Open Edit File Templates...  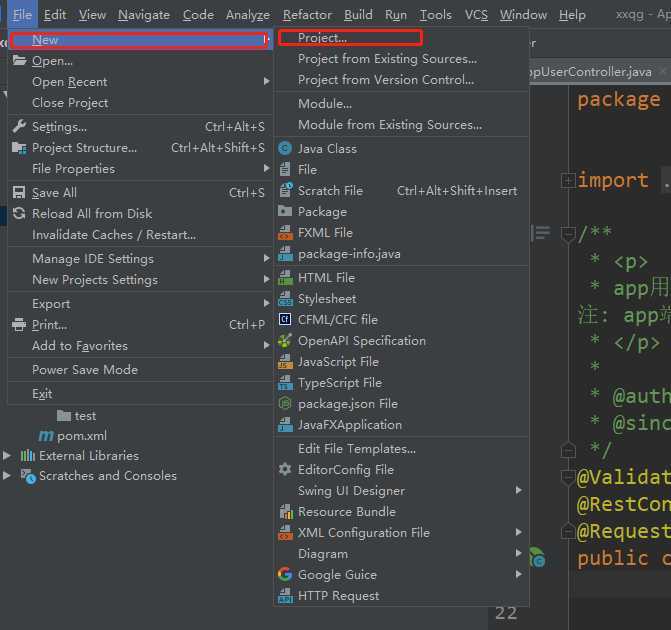(x=357, y=449)
